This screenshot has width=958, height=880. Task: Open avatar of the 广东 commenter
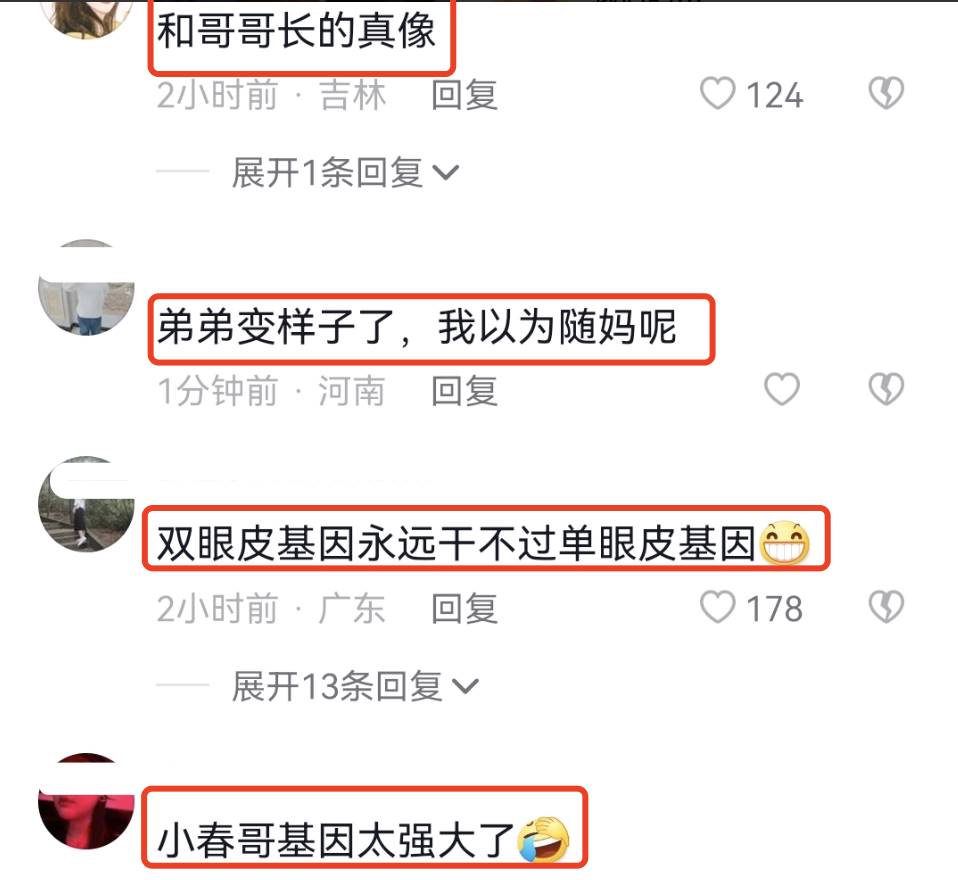tap(86, 504)
